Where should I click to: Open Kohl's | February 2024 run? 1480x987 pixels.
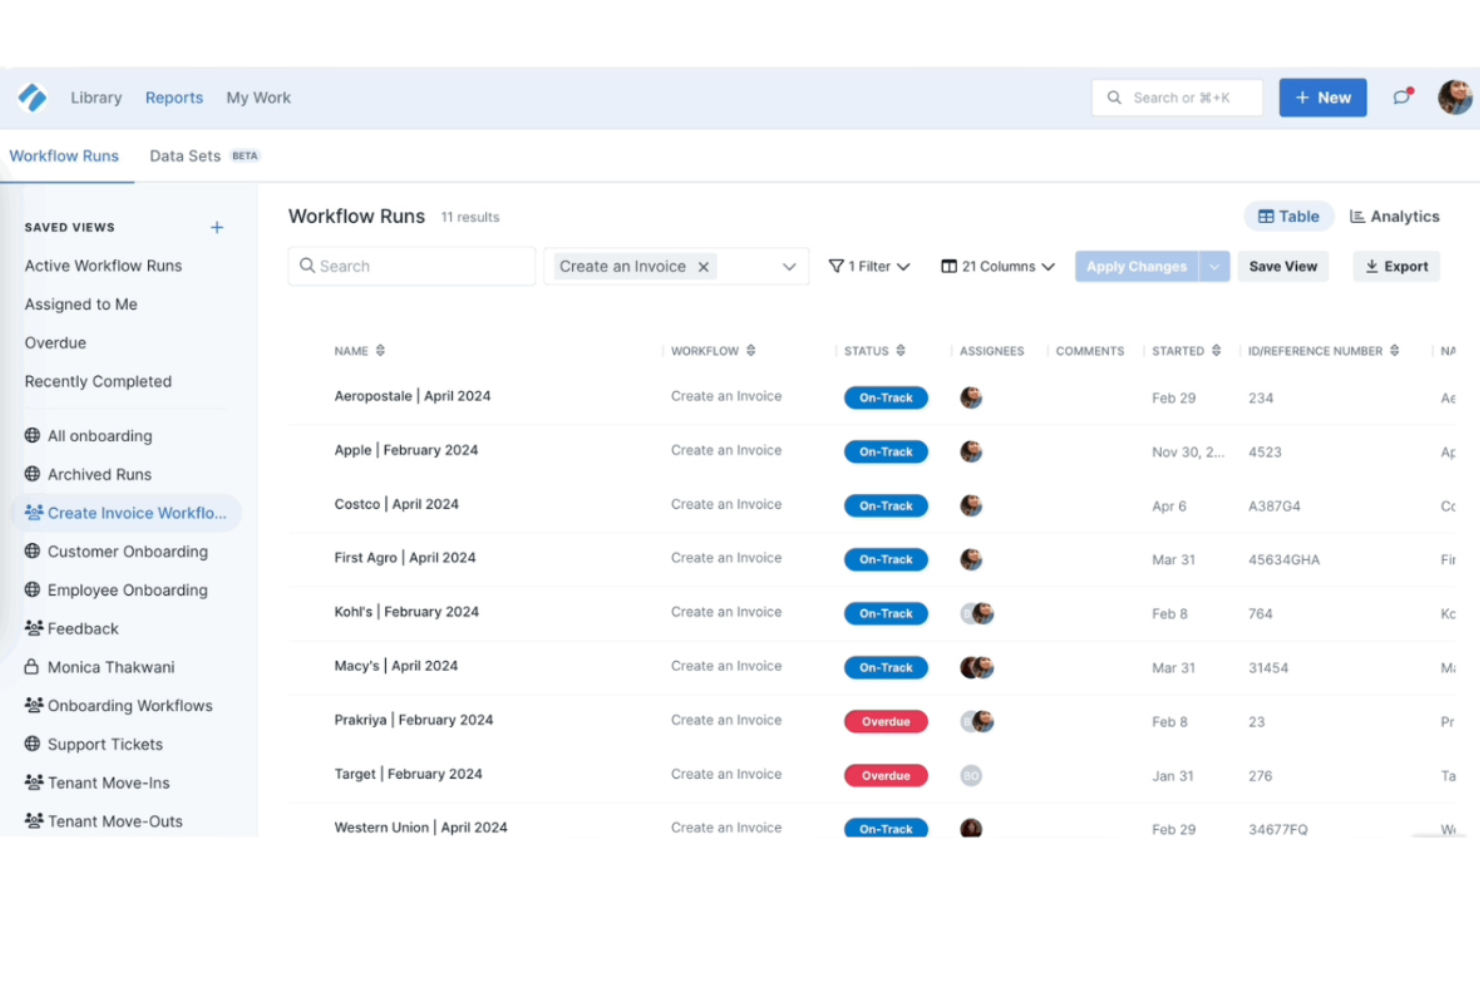pyautogui.click(x=406, y=612)
